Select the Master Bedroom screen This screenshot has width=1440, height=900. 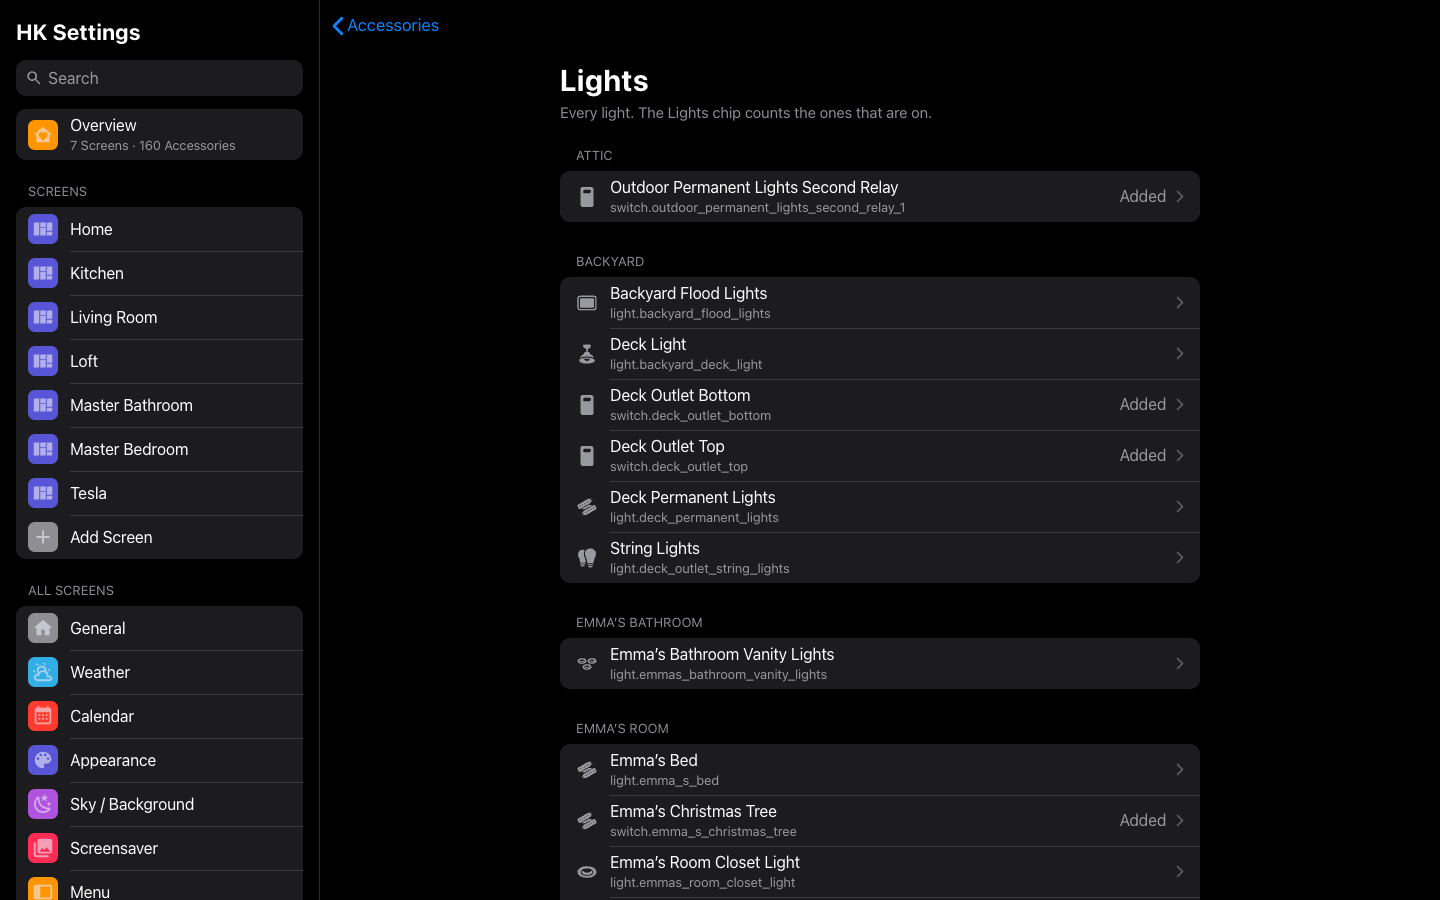click(x=159, y=449)
